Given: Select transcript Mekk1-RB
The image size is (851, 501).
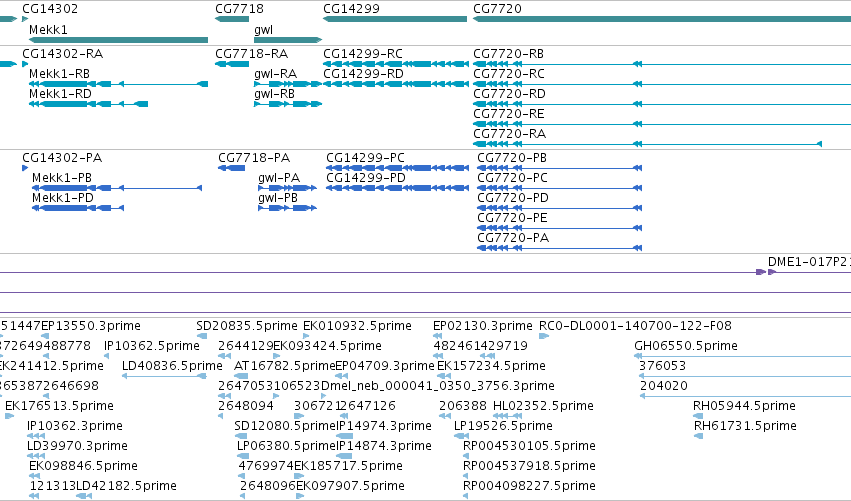Looking at the screenshot, I should [59, 74].
